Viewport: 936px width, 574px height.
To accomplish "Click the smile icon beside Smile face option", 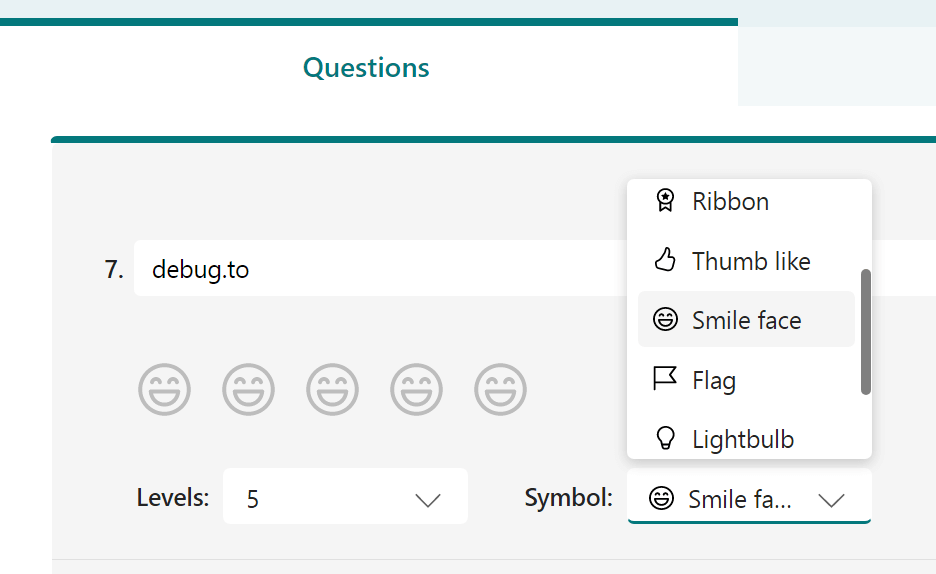I will (665, 320).
